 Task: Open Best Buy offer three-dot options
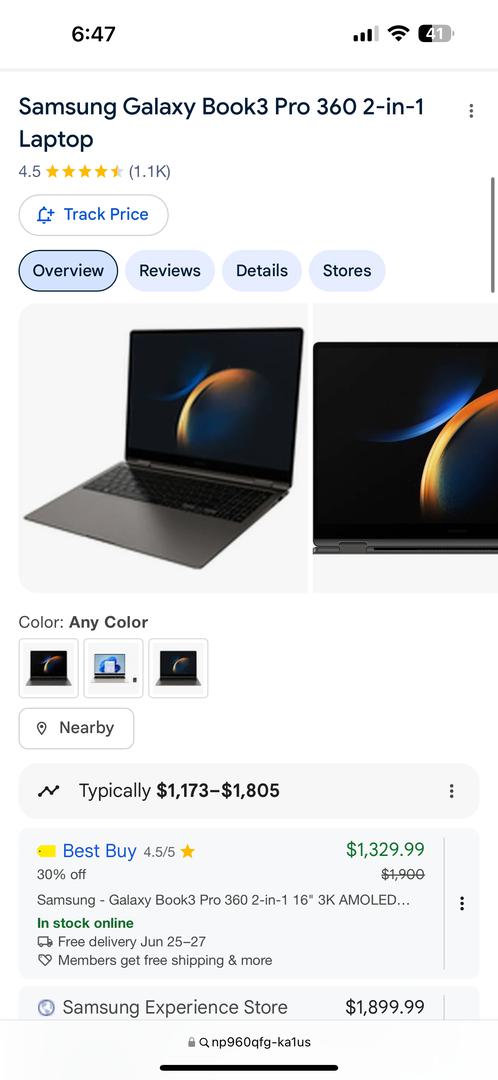[461, 903]
